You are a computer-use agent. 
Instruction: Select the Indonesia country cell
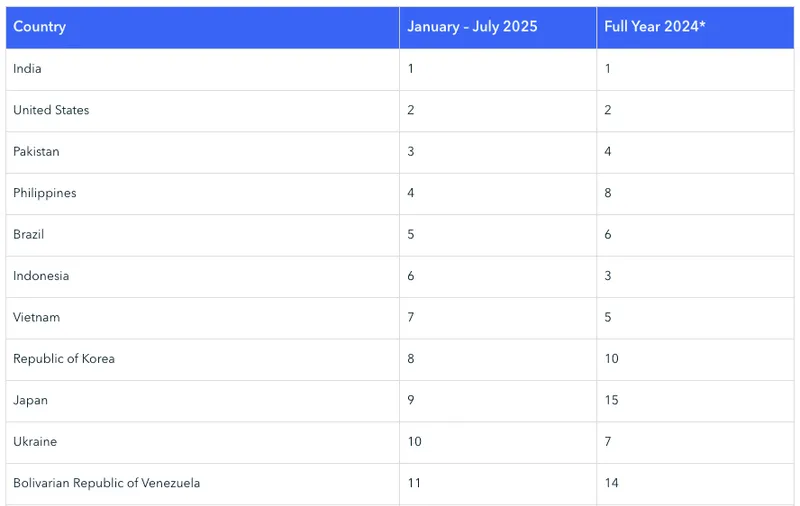pyautogui.click(x=41, y=276)
